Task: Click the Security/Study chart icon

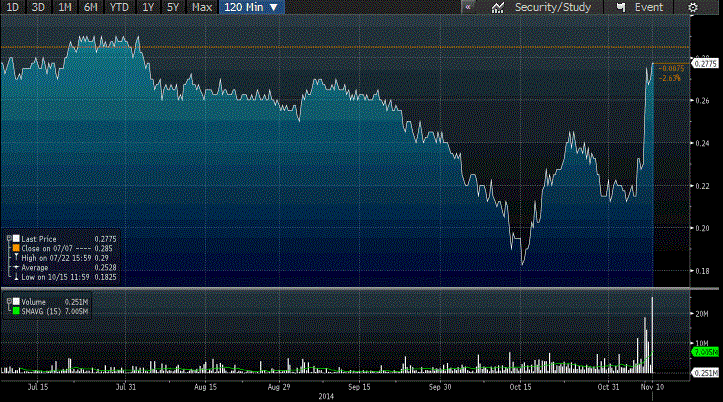Action: click(x=498, y=7)
